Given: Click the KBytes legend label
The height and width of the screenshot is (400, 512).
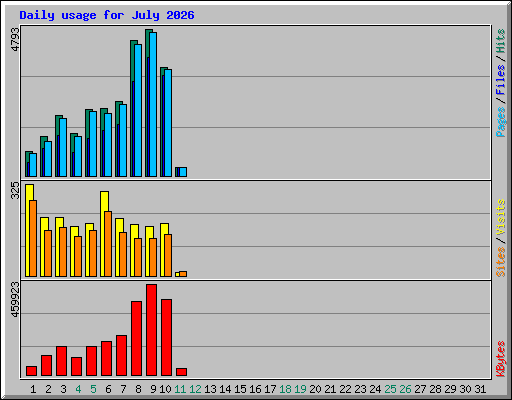Looking at the screenshot, I should [501, 359].
